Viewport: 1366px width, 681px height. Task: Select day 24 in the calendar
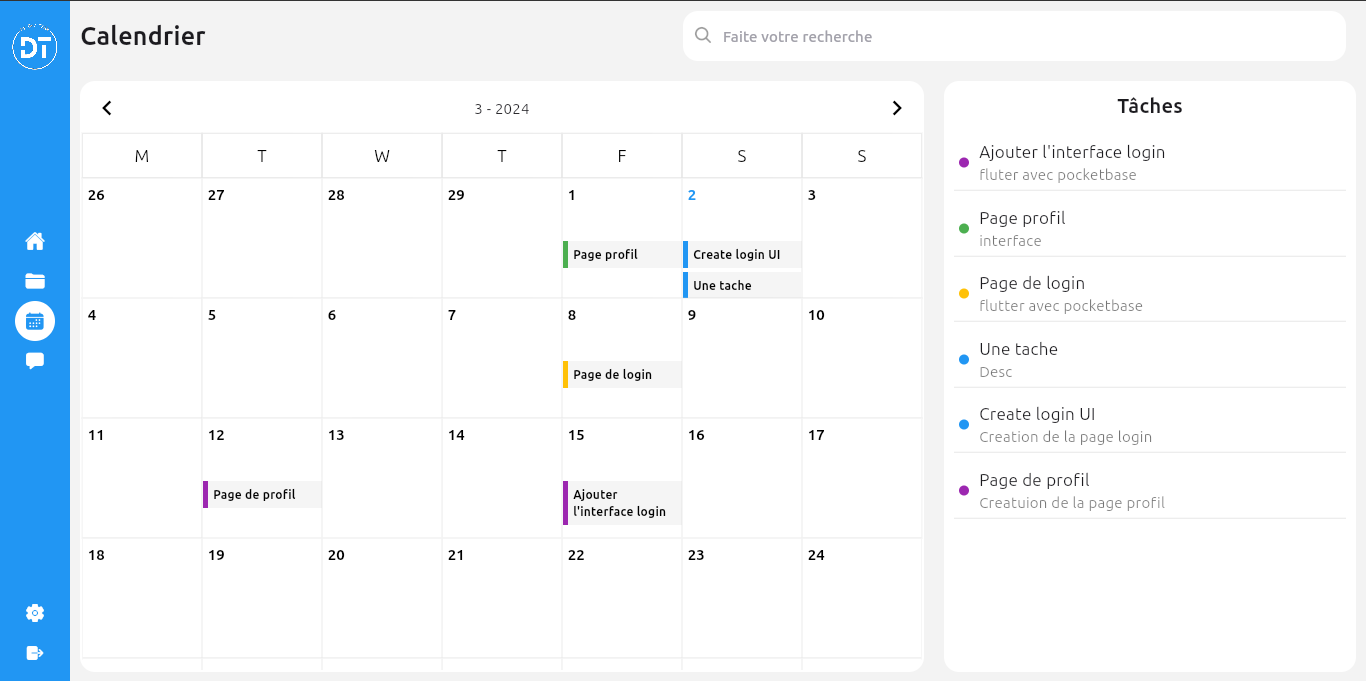(x=816, y=555)
